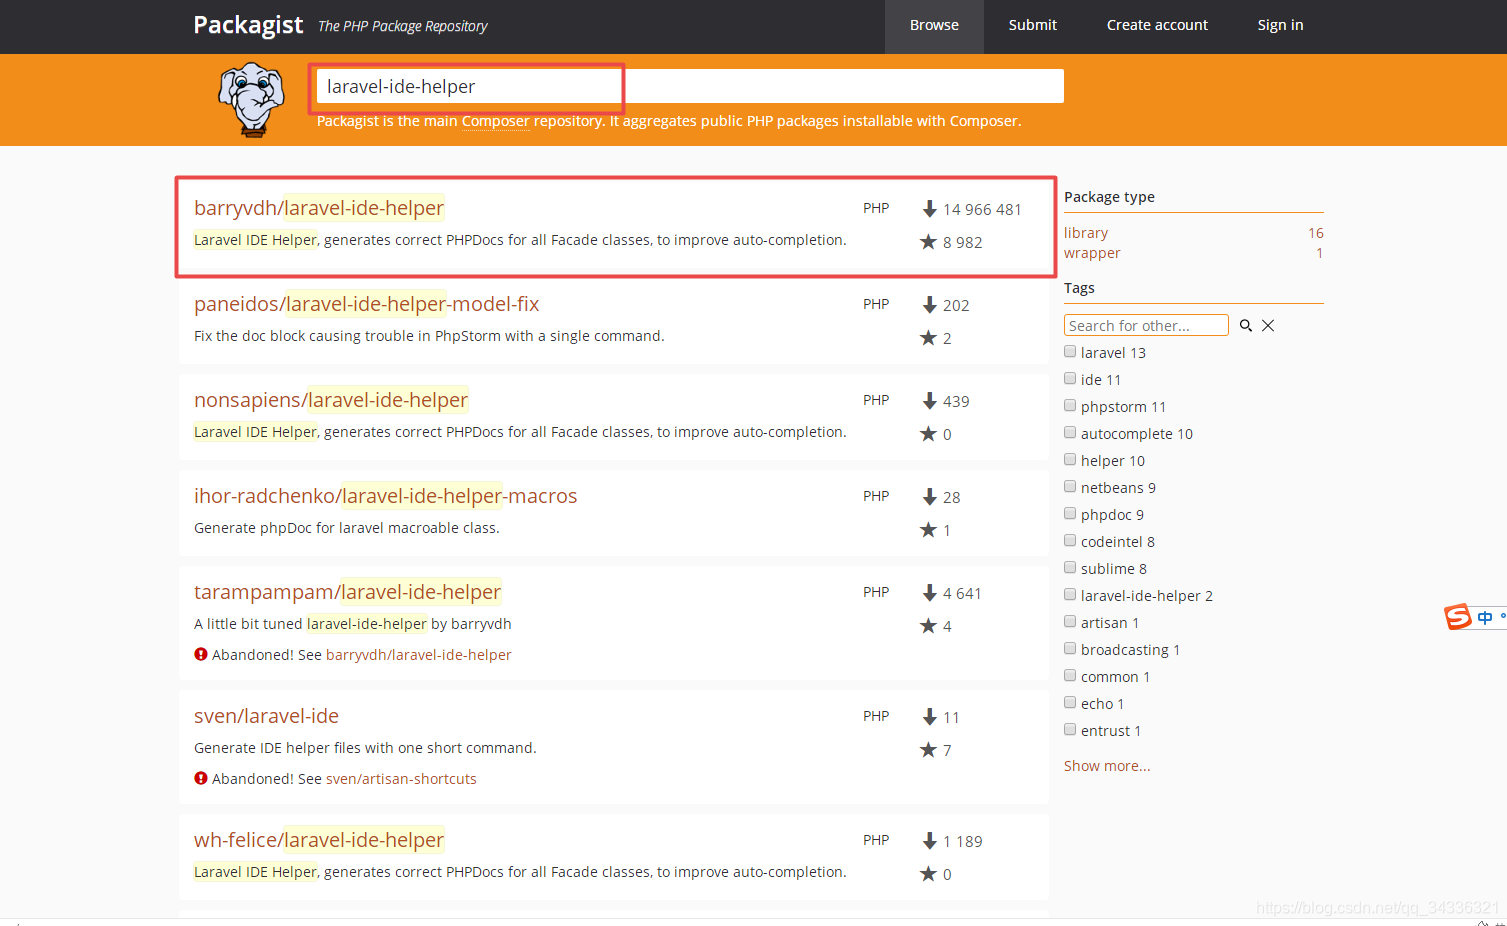Viewport: 1507px width, 926px height.
Task: Open the barryvdh/laravel-ide-helper package page
Action: click(x=318, y=207)
